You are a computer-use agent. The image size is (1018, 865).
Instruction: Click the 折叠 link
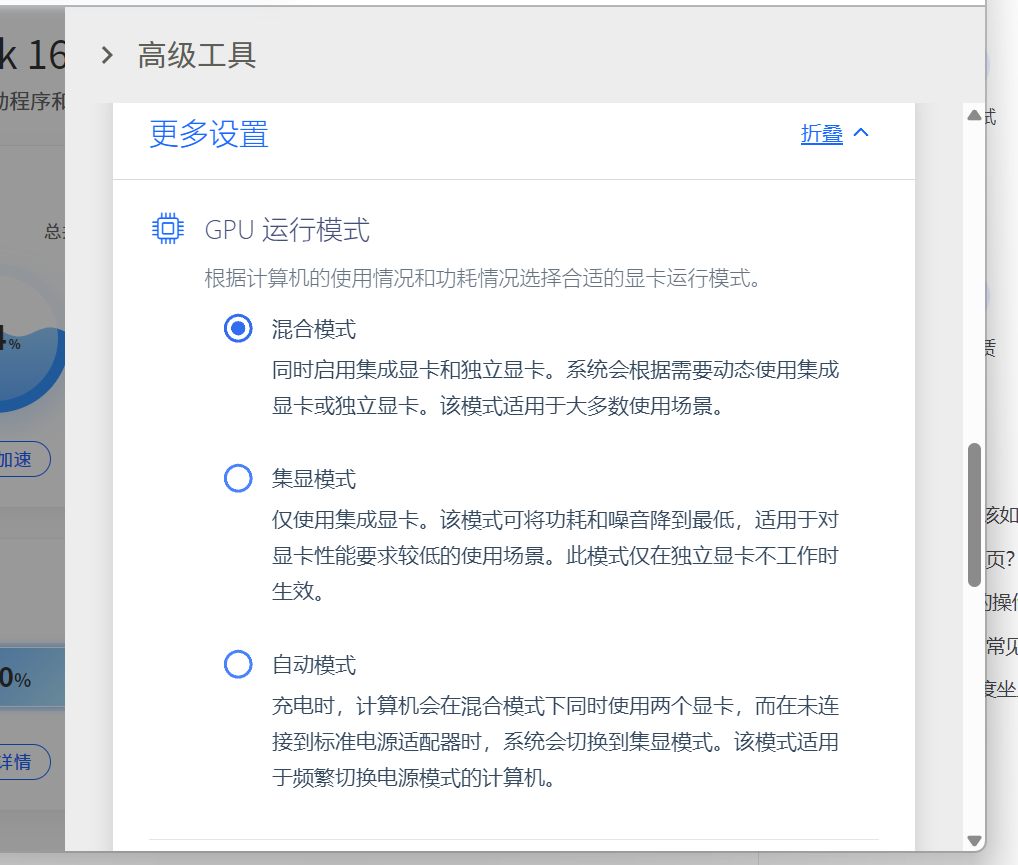(x=821, y=134)
